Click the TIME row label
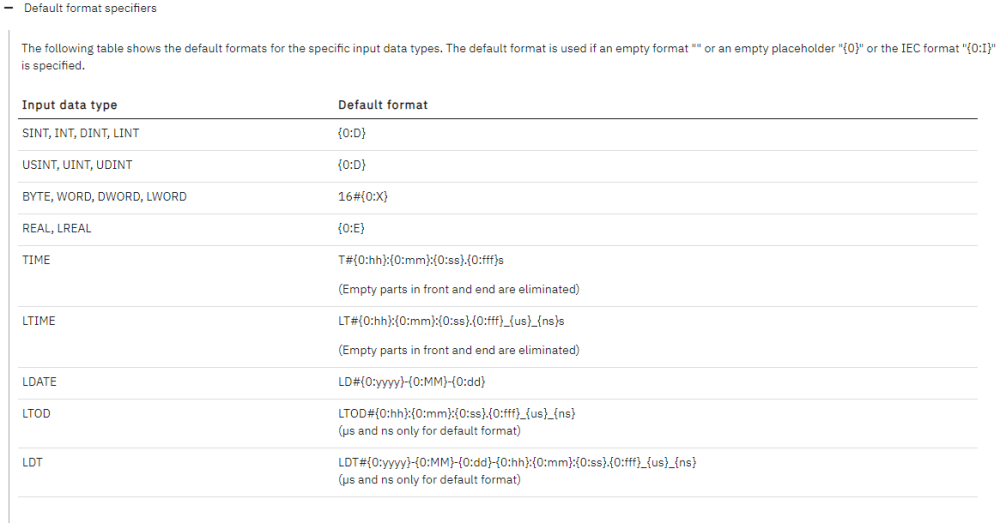 [36, 260]
